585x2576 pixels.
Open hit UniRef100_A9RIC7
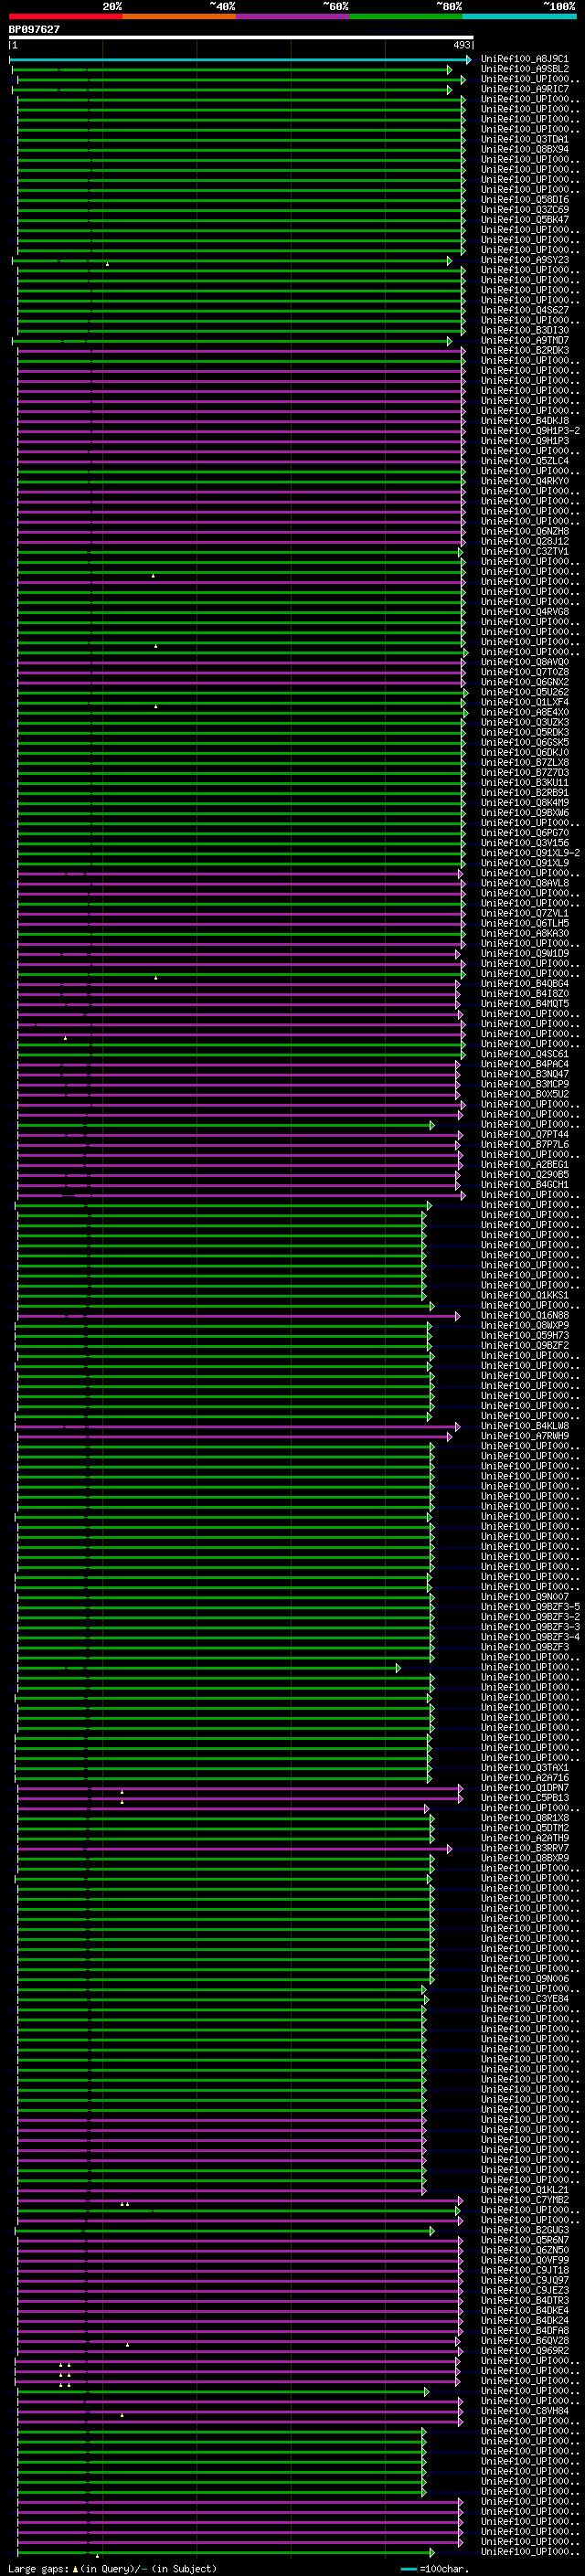click(x=525, y=89)
